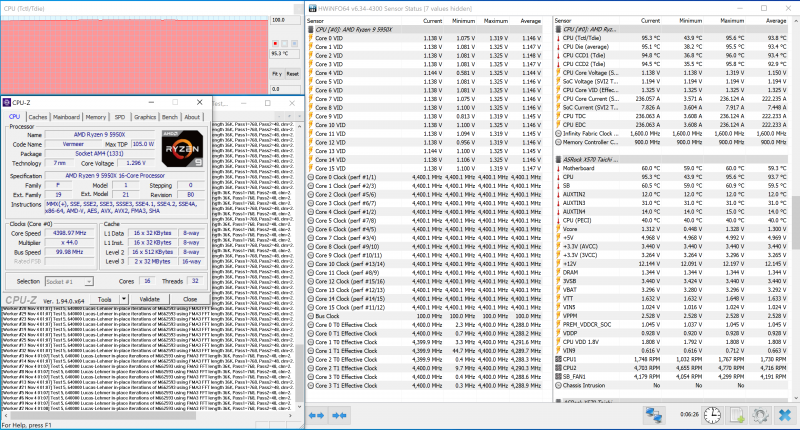The width and height of the screenshot is (800, 430).
Task: Select the SoC Voltage (SVI2 T... row
Action: pos(672,82)
